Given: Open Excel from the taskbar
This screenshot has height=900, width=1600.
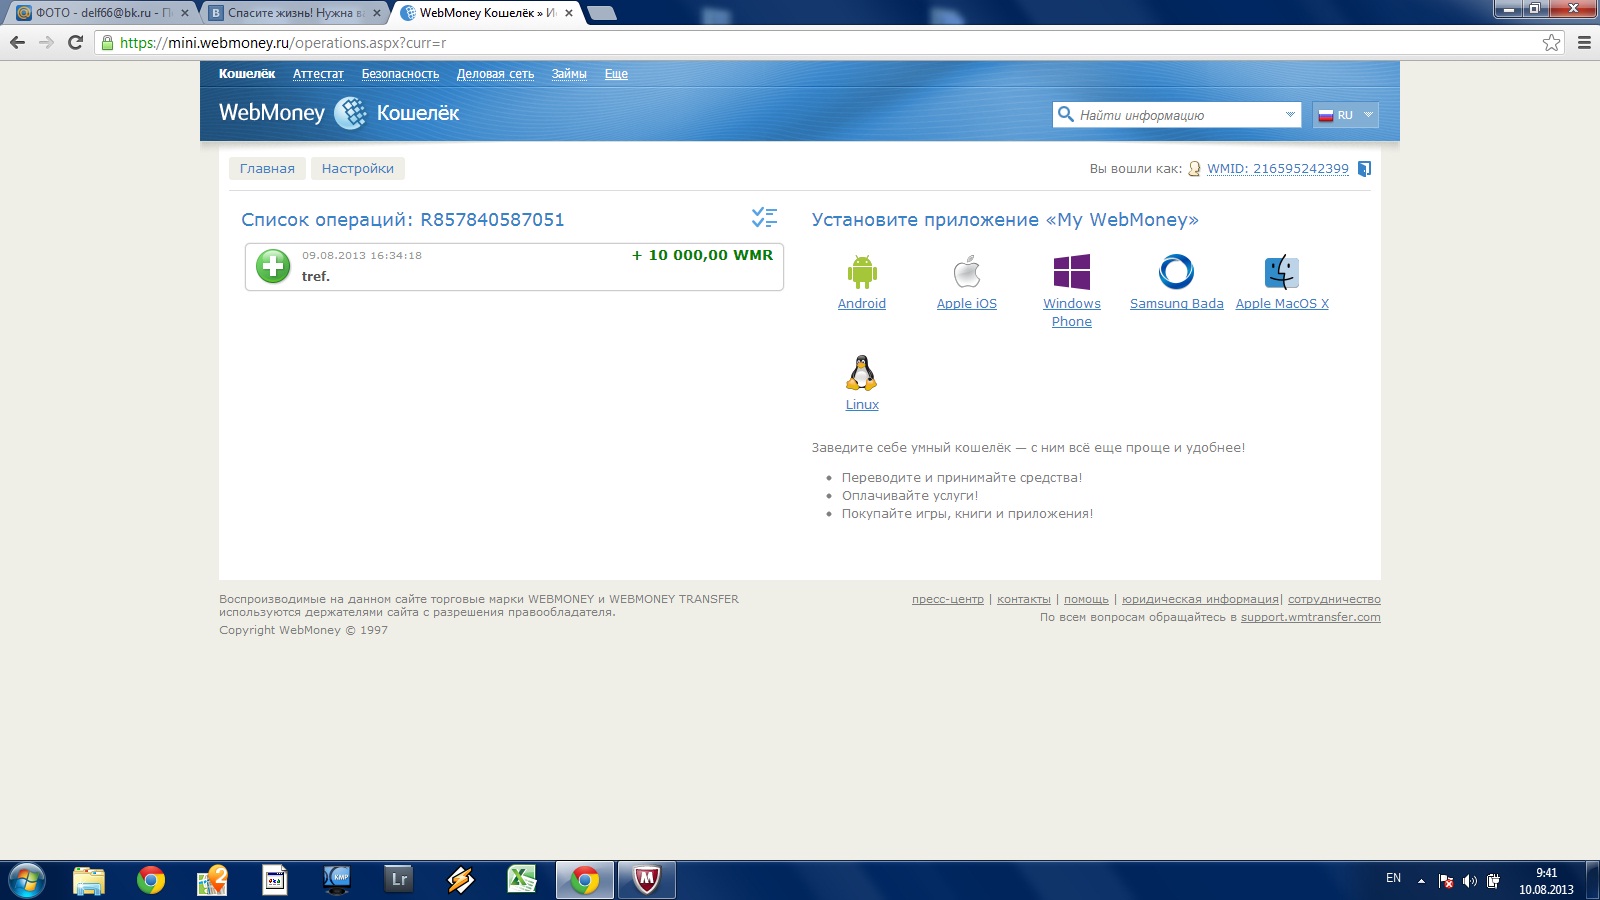Looking at the screenshot, I should [x=522, y=880].
